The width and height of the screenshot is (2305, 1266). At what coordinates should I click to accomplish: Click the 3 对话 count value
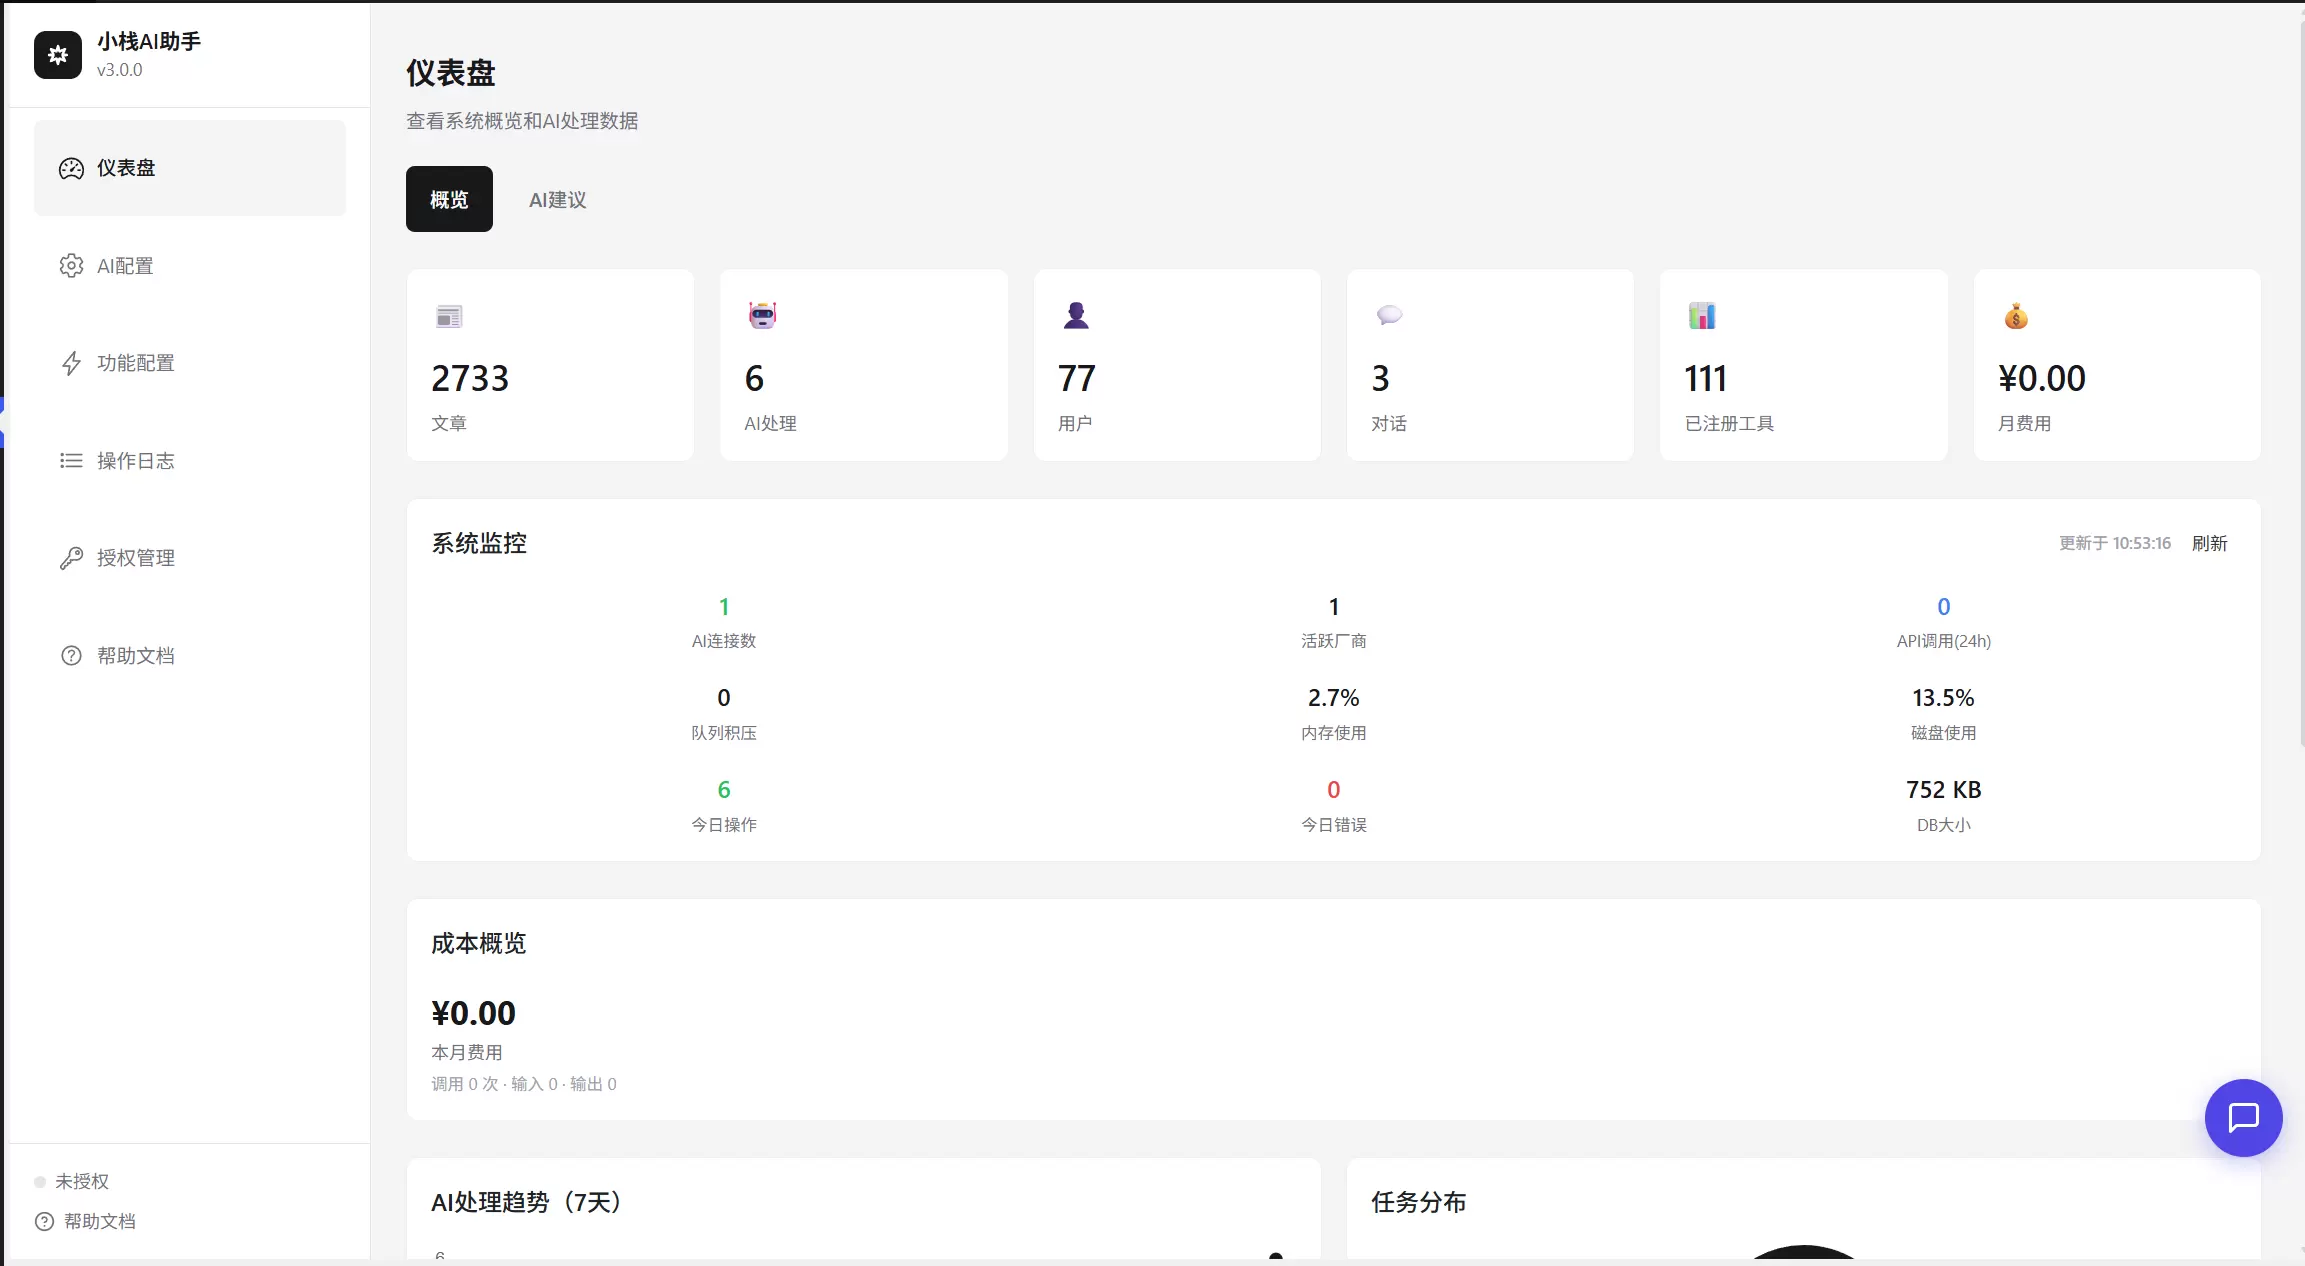coord(1380,379)
